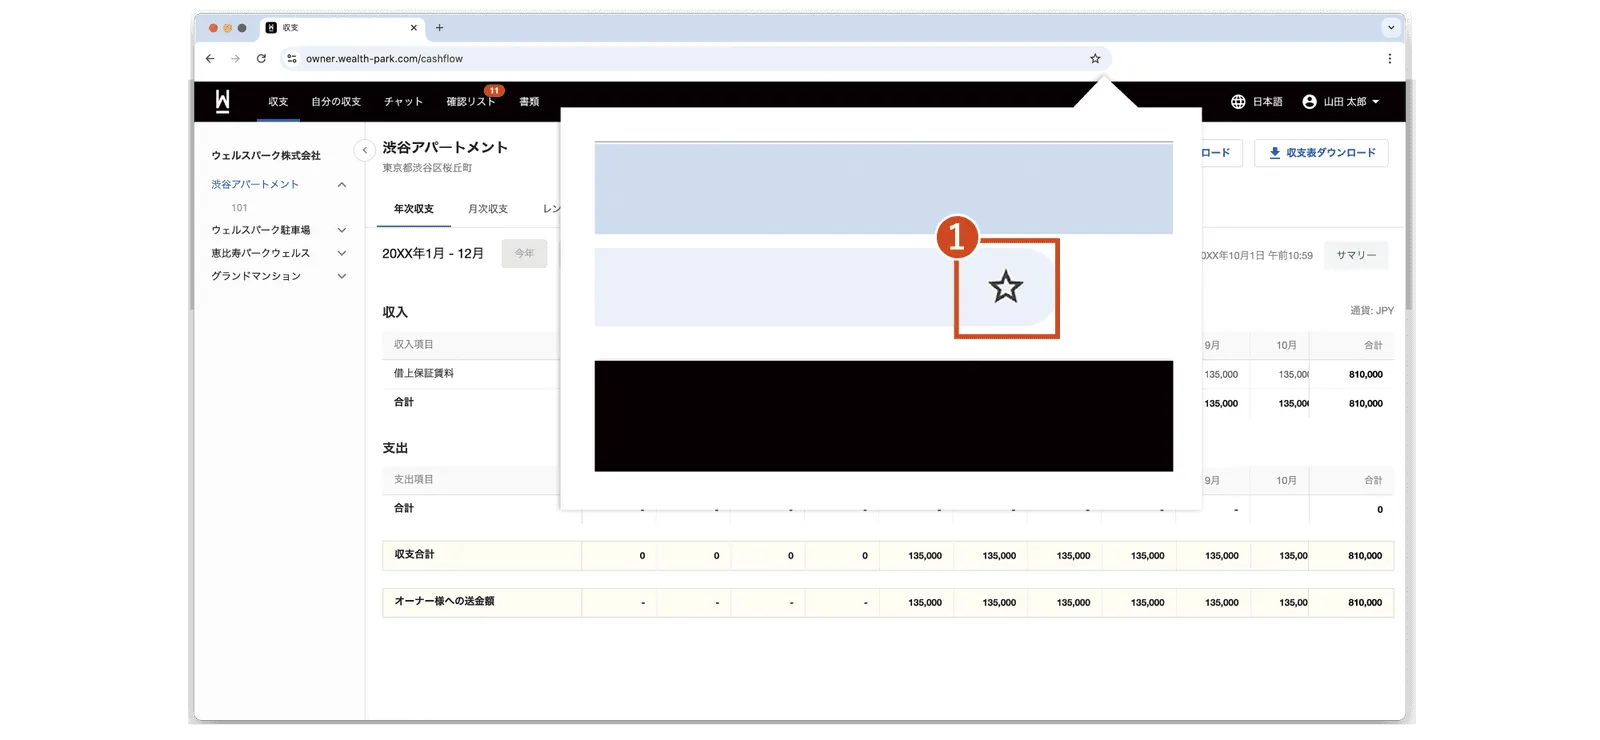Expand ウェルスパーク駐車場 chevron
This screenshot has height=740, width=1600.
pyautogui.click(x=342, y=230)
